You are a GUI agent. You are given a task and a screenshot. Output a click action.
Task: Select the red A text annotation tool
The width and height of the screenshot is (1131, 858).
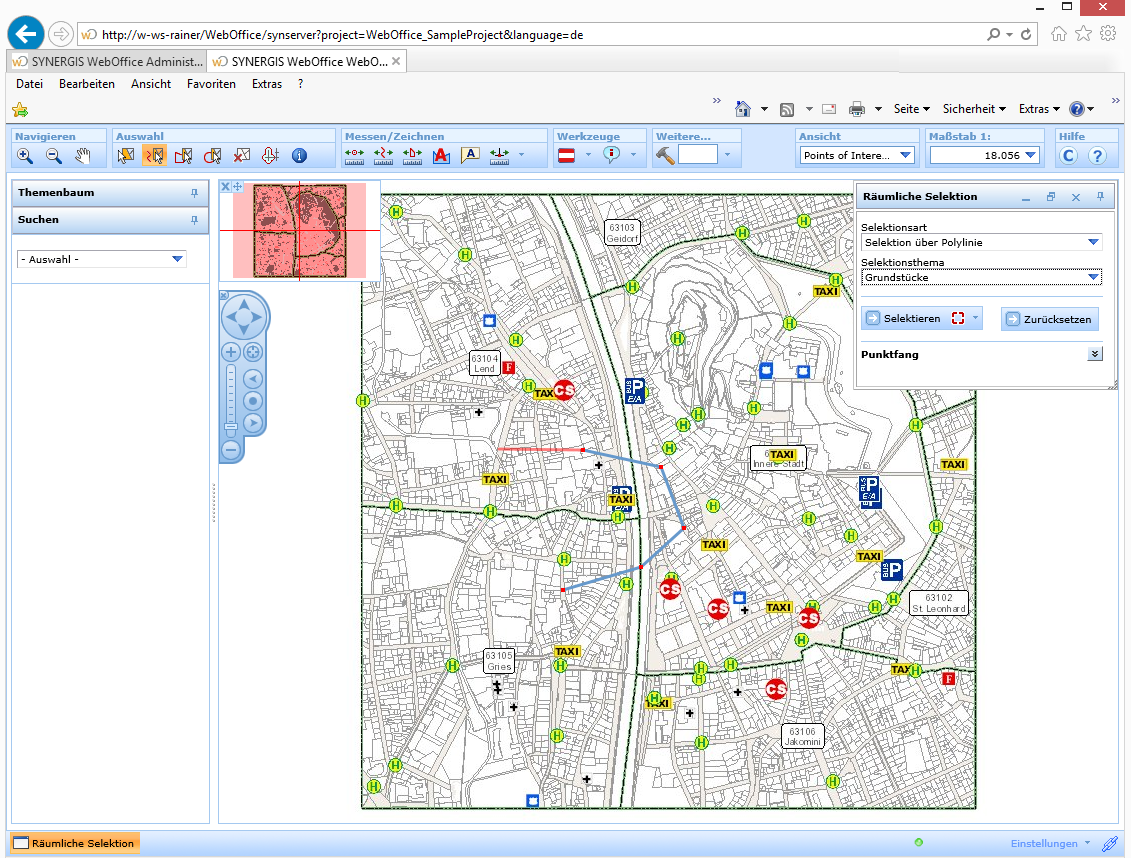[441, 156]
